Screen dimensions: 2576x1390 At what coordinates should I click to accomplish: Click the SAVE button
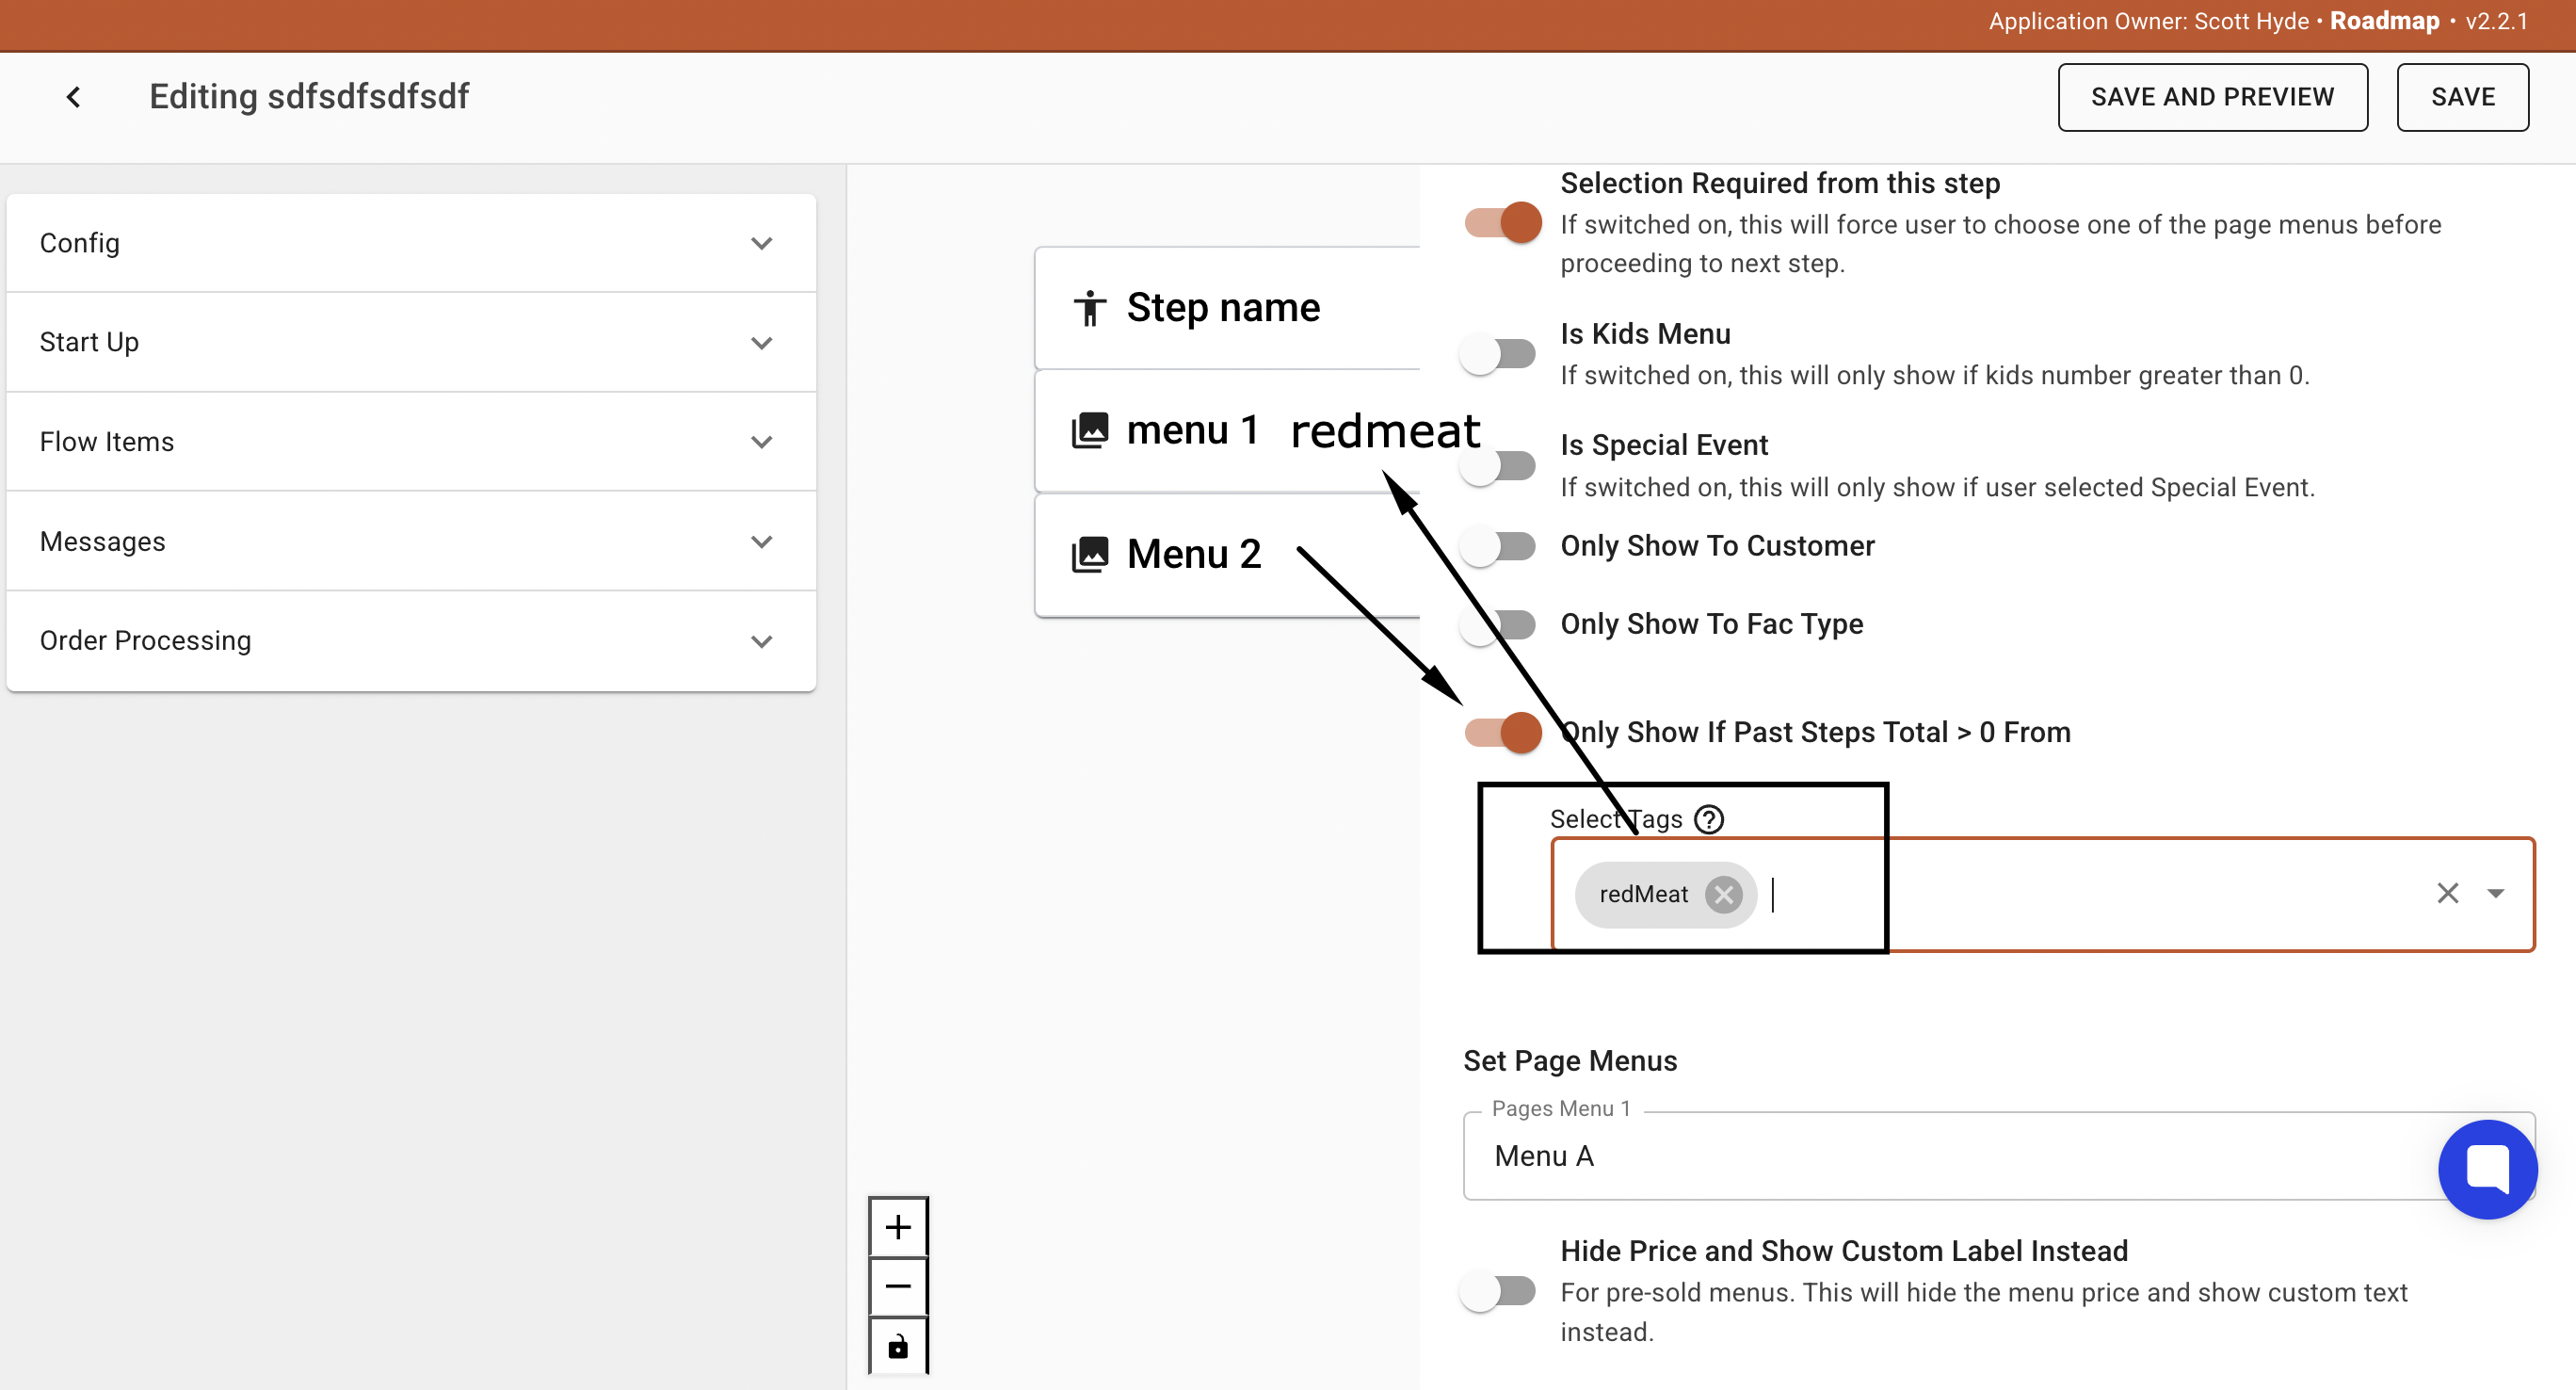(2462, 97)
